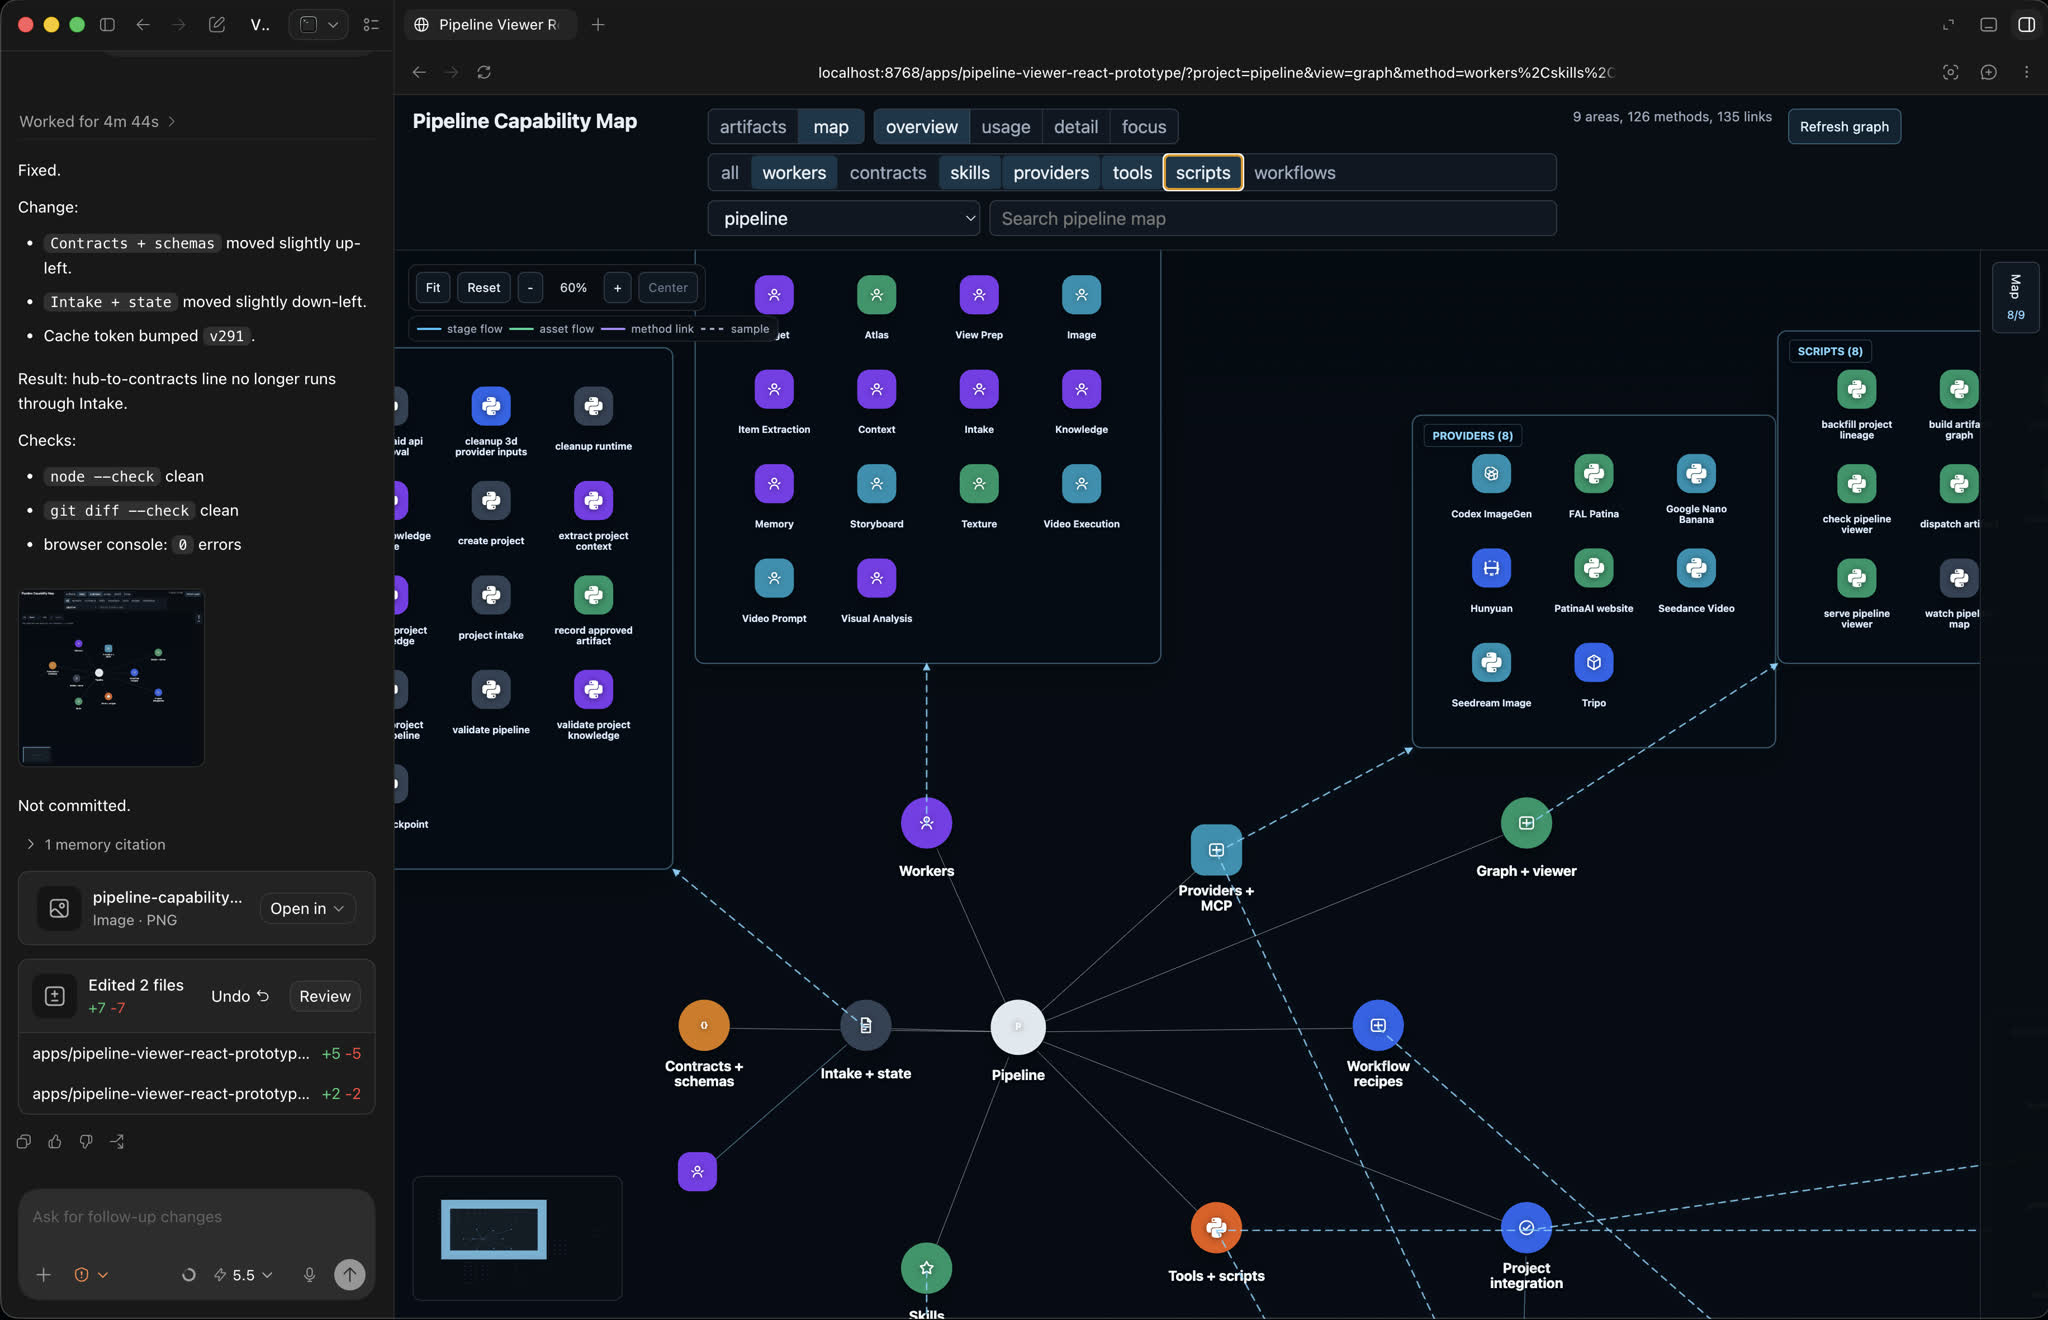Select the Storyboard worker icon
This screenshot has width=2048, height=1320.
[876, 484]
